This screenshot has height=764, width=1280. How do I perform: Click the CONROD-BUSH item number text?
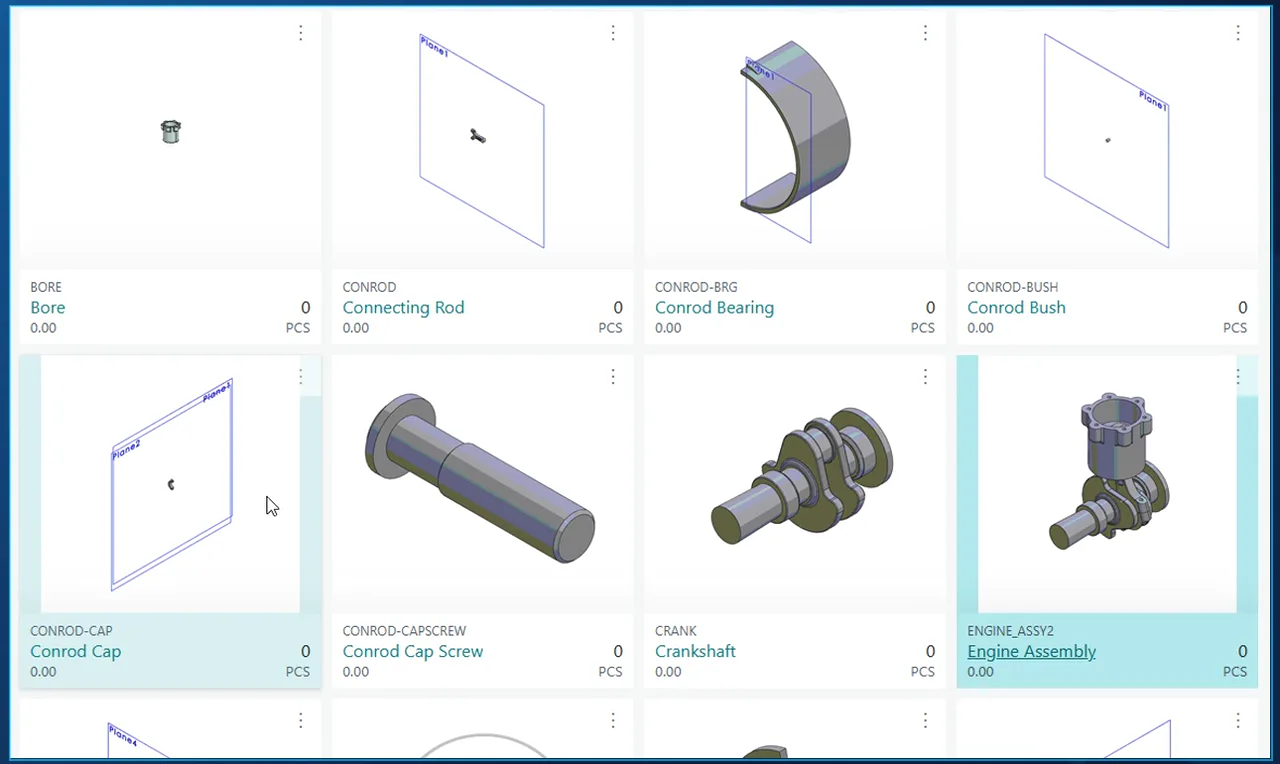(x=1013, y=287)
